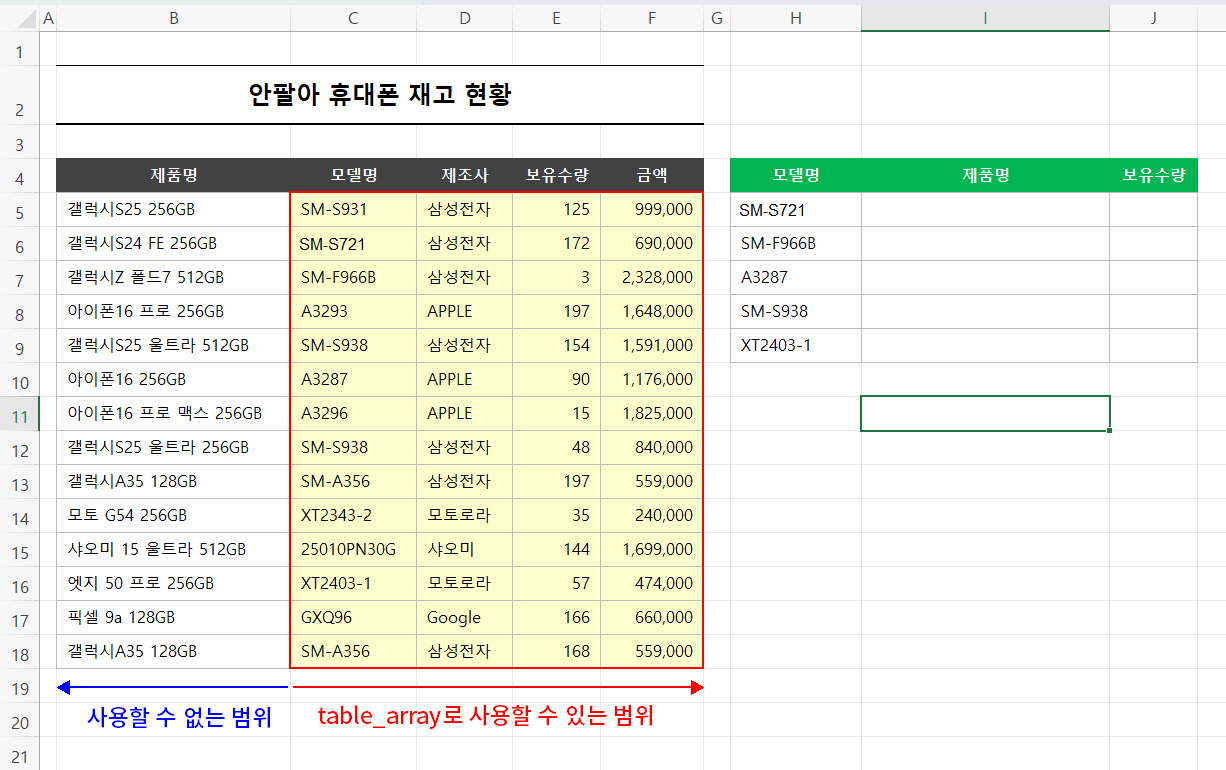The image size is (1226, 770).
Task: Select lookup cell SM-S721 in column H
Action: click(796, 210)
